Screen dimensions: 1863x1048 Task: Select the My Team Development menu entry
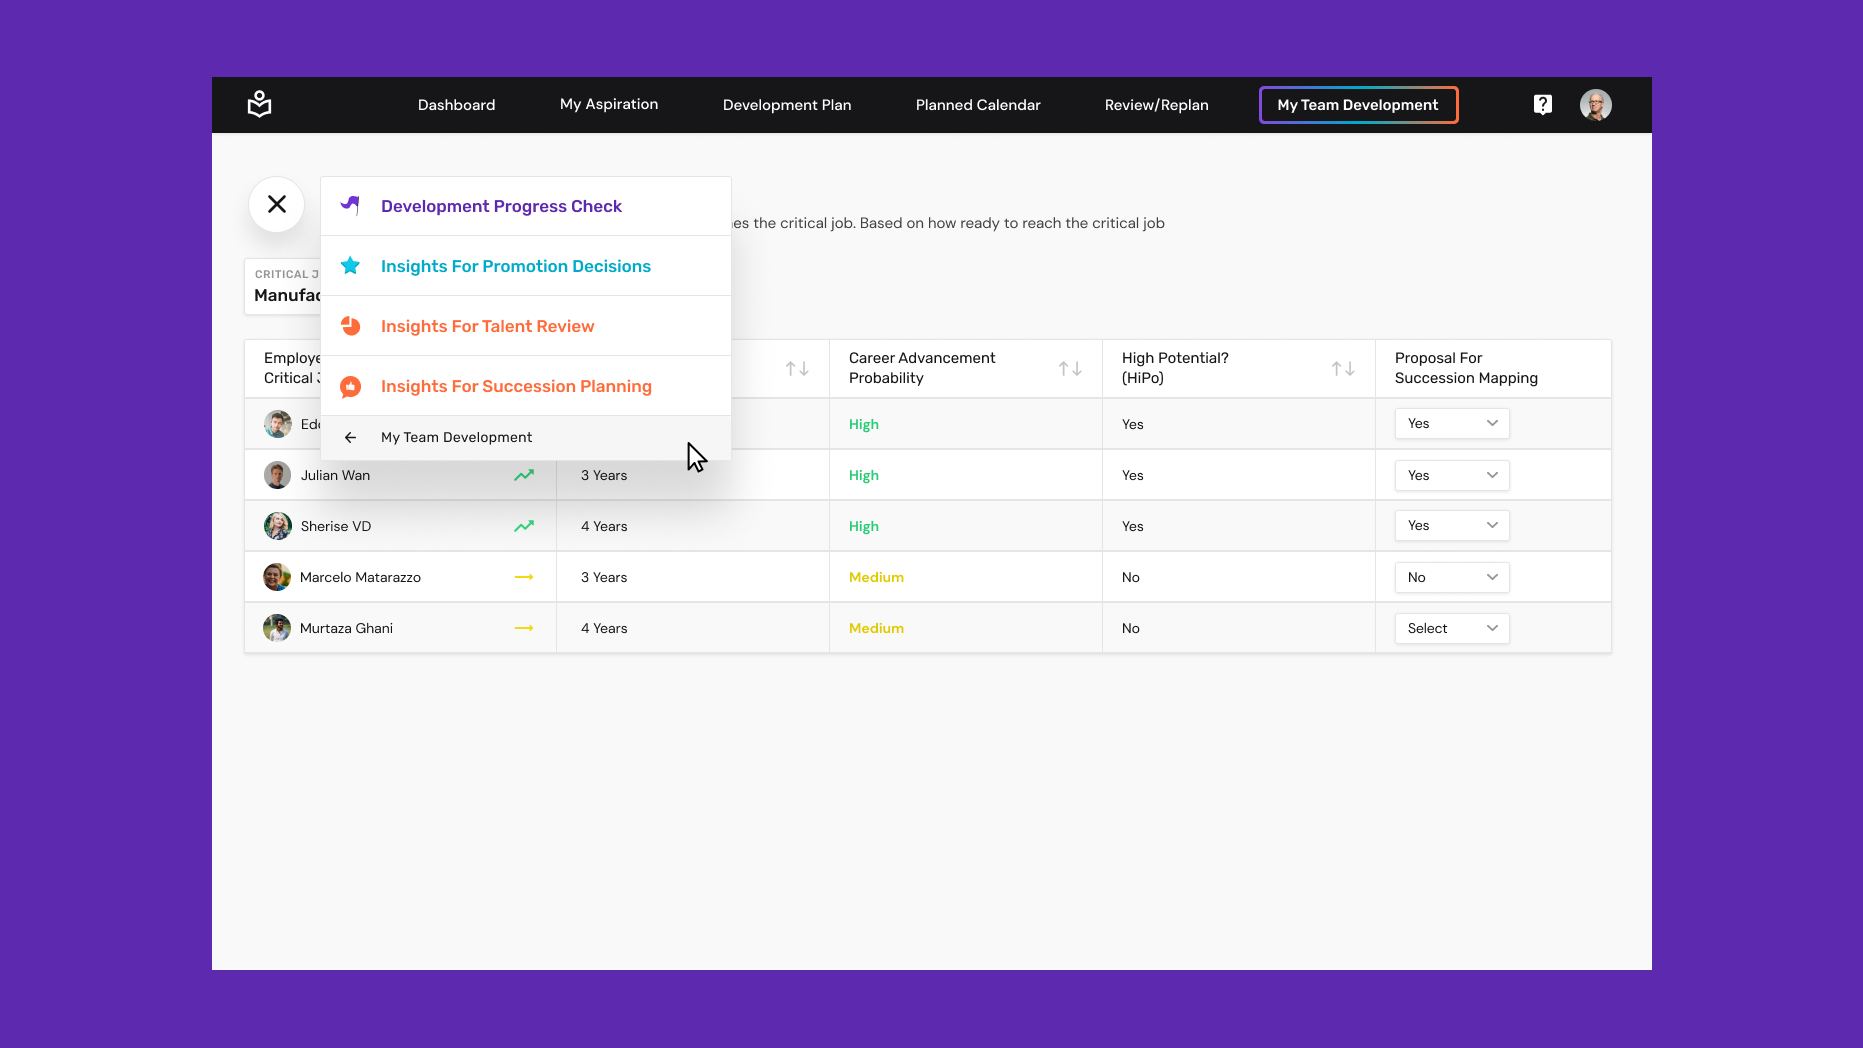[x=456, y=437]
